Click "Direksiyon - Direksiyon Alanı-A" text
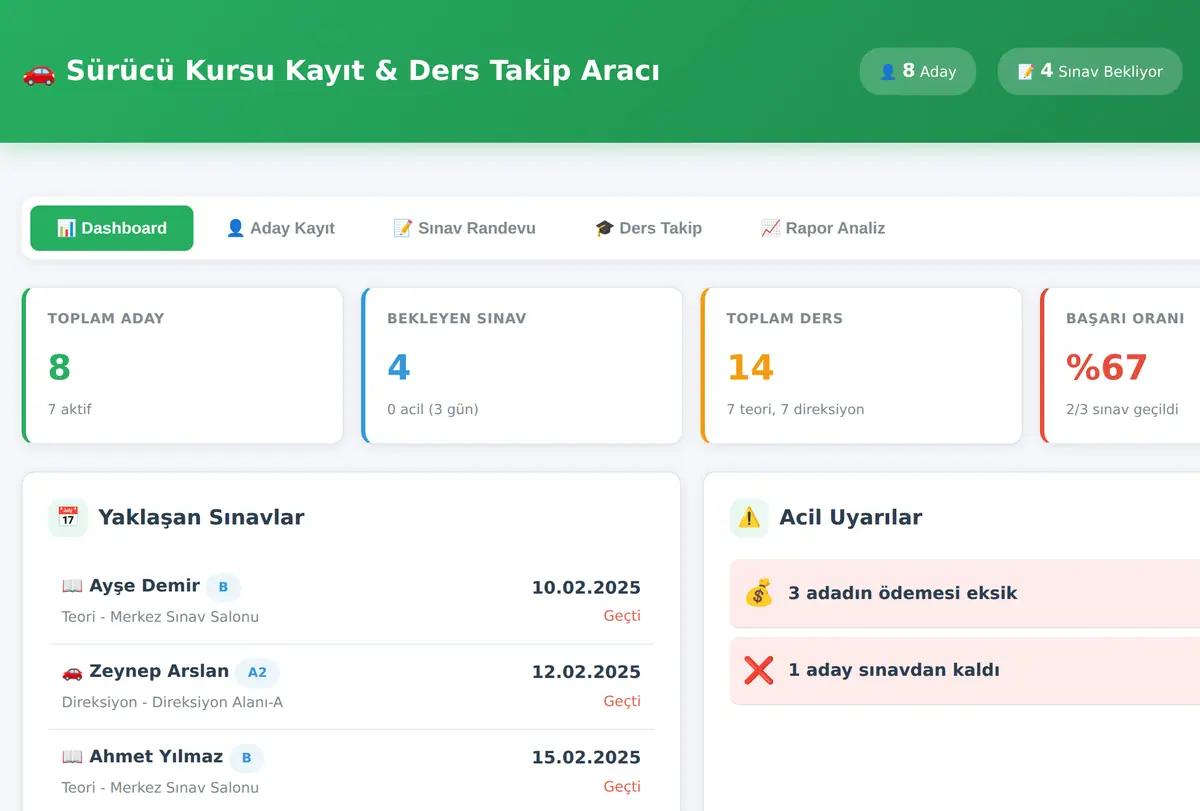1200x811 pixels. pos(172,702)
